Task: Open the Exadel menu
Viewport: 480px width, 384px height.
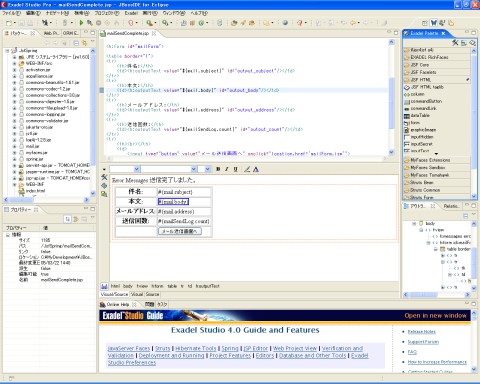Action: tap(131, 13)
